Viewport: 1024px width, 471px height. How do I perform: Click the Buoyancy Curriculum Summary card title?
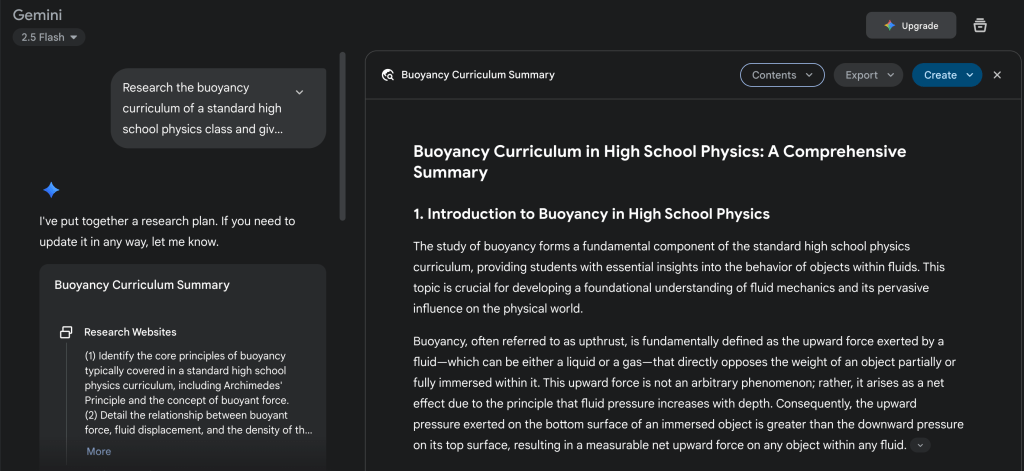142,285
